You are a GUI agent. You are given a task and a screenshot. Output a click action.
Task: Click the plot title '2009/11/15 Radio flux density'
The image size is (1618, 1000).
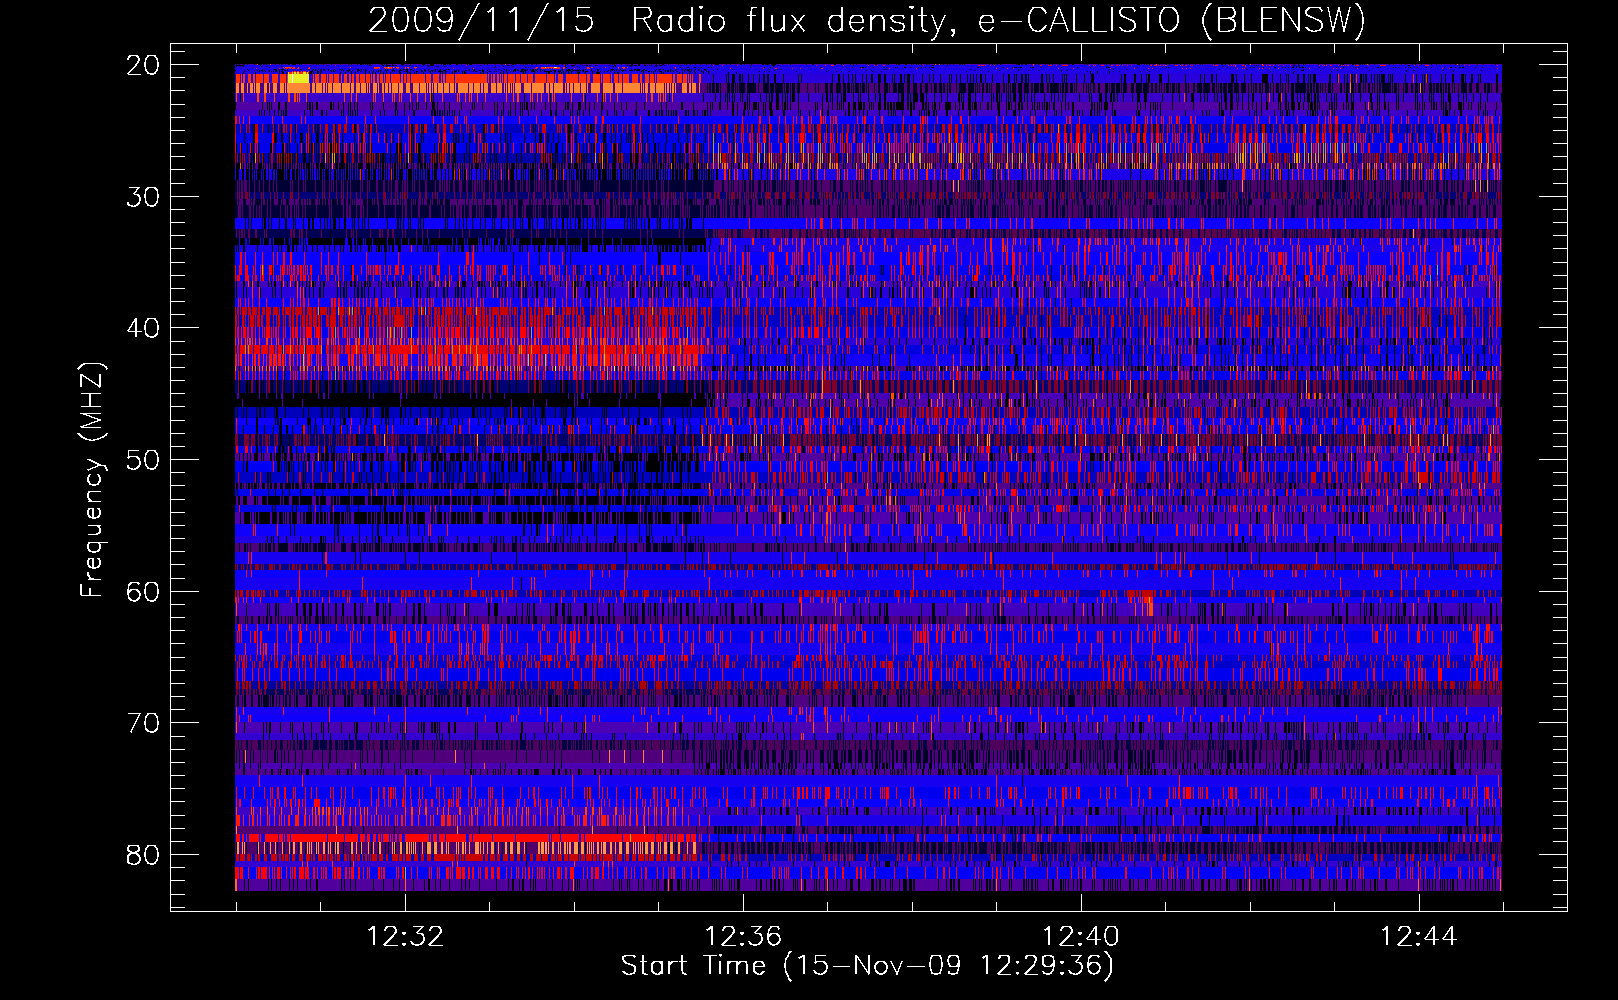pos(656,21)
